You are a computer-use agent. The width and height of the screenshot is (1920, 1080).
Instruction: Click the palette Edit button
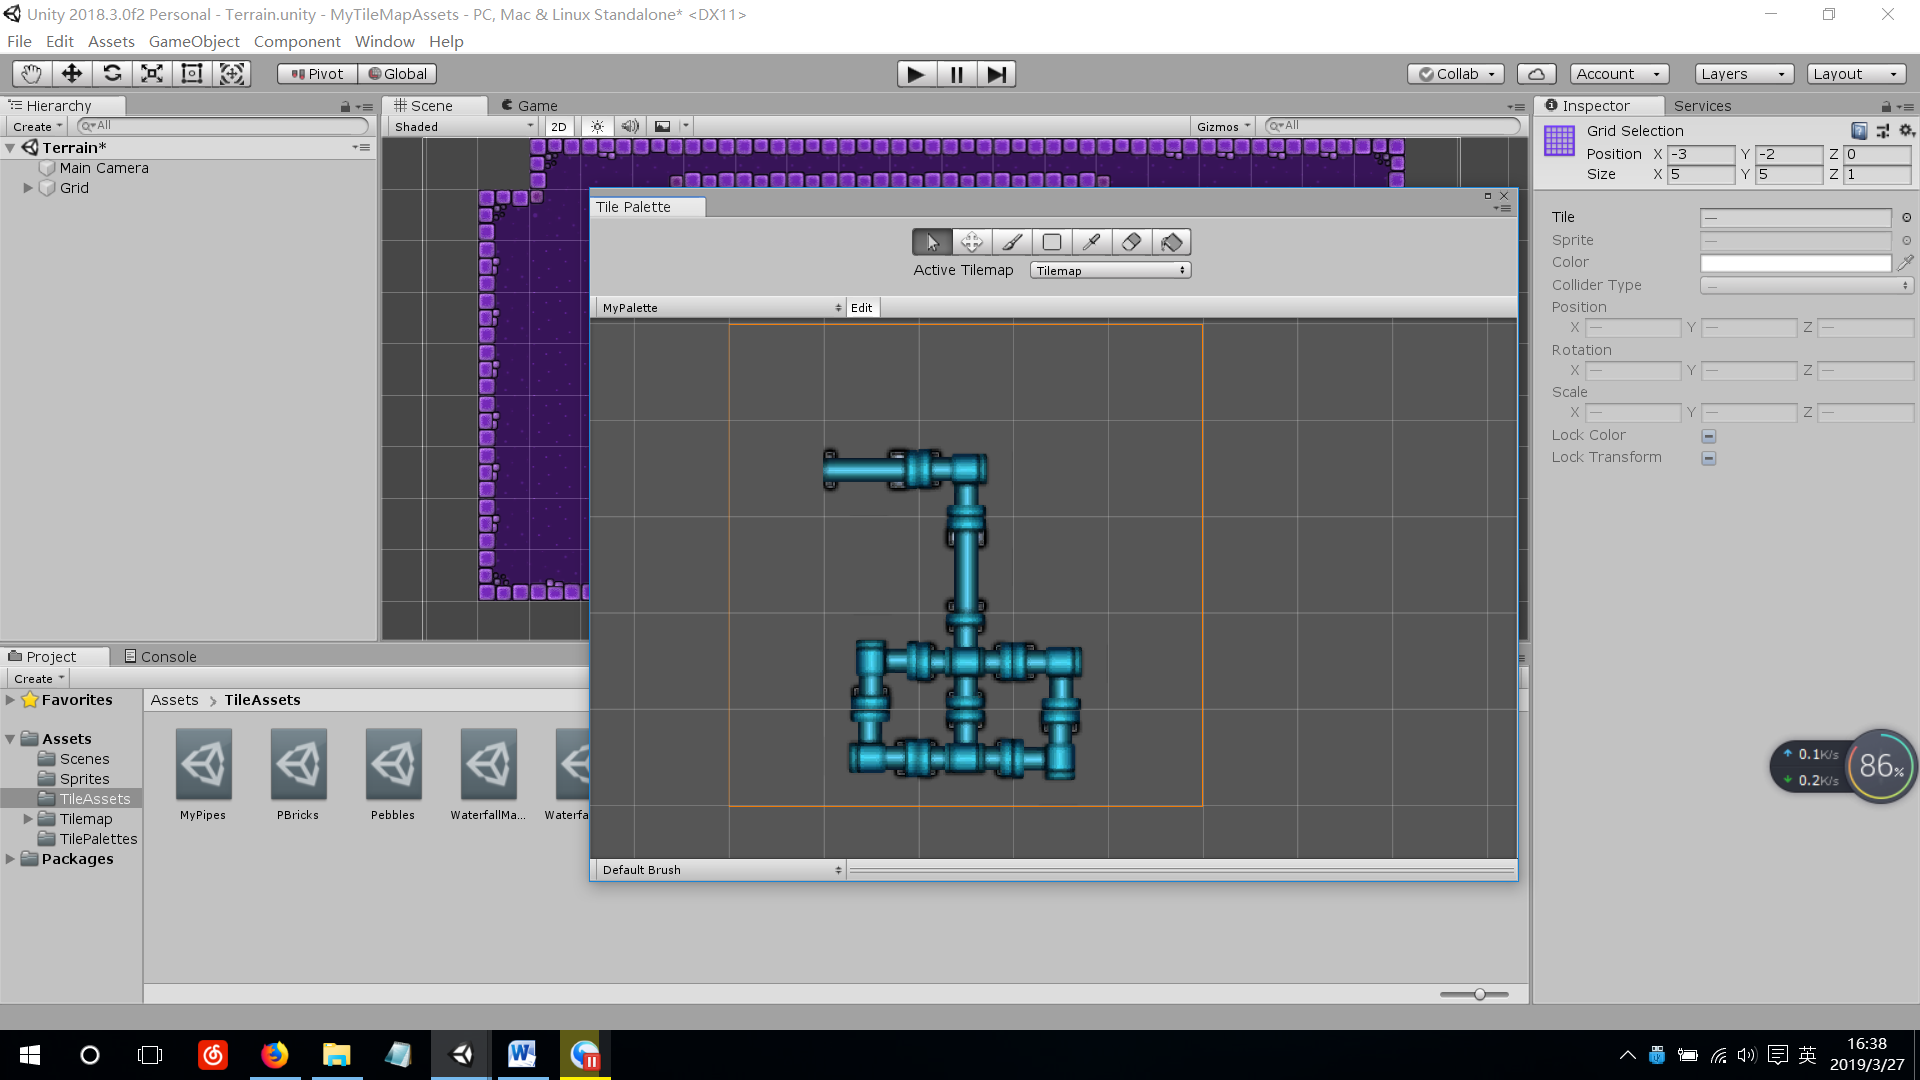(861, 308)
